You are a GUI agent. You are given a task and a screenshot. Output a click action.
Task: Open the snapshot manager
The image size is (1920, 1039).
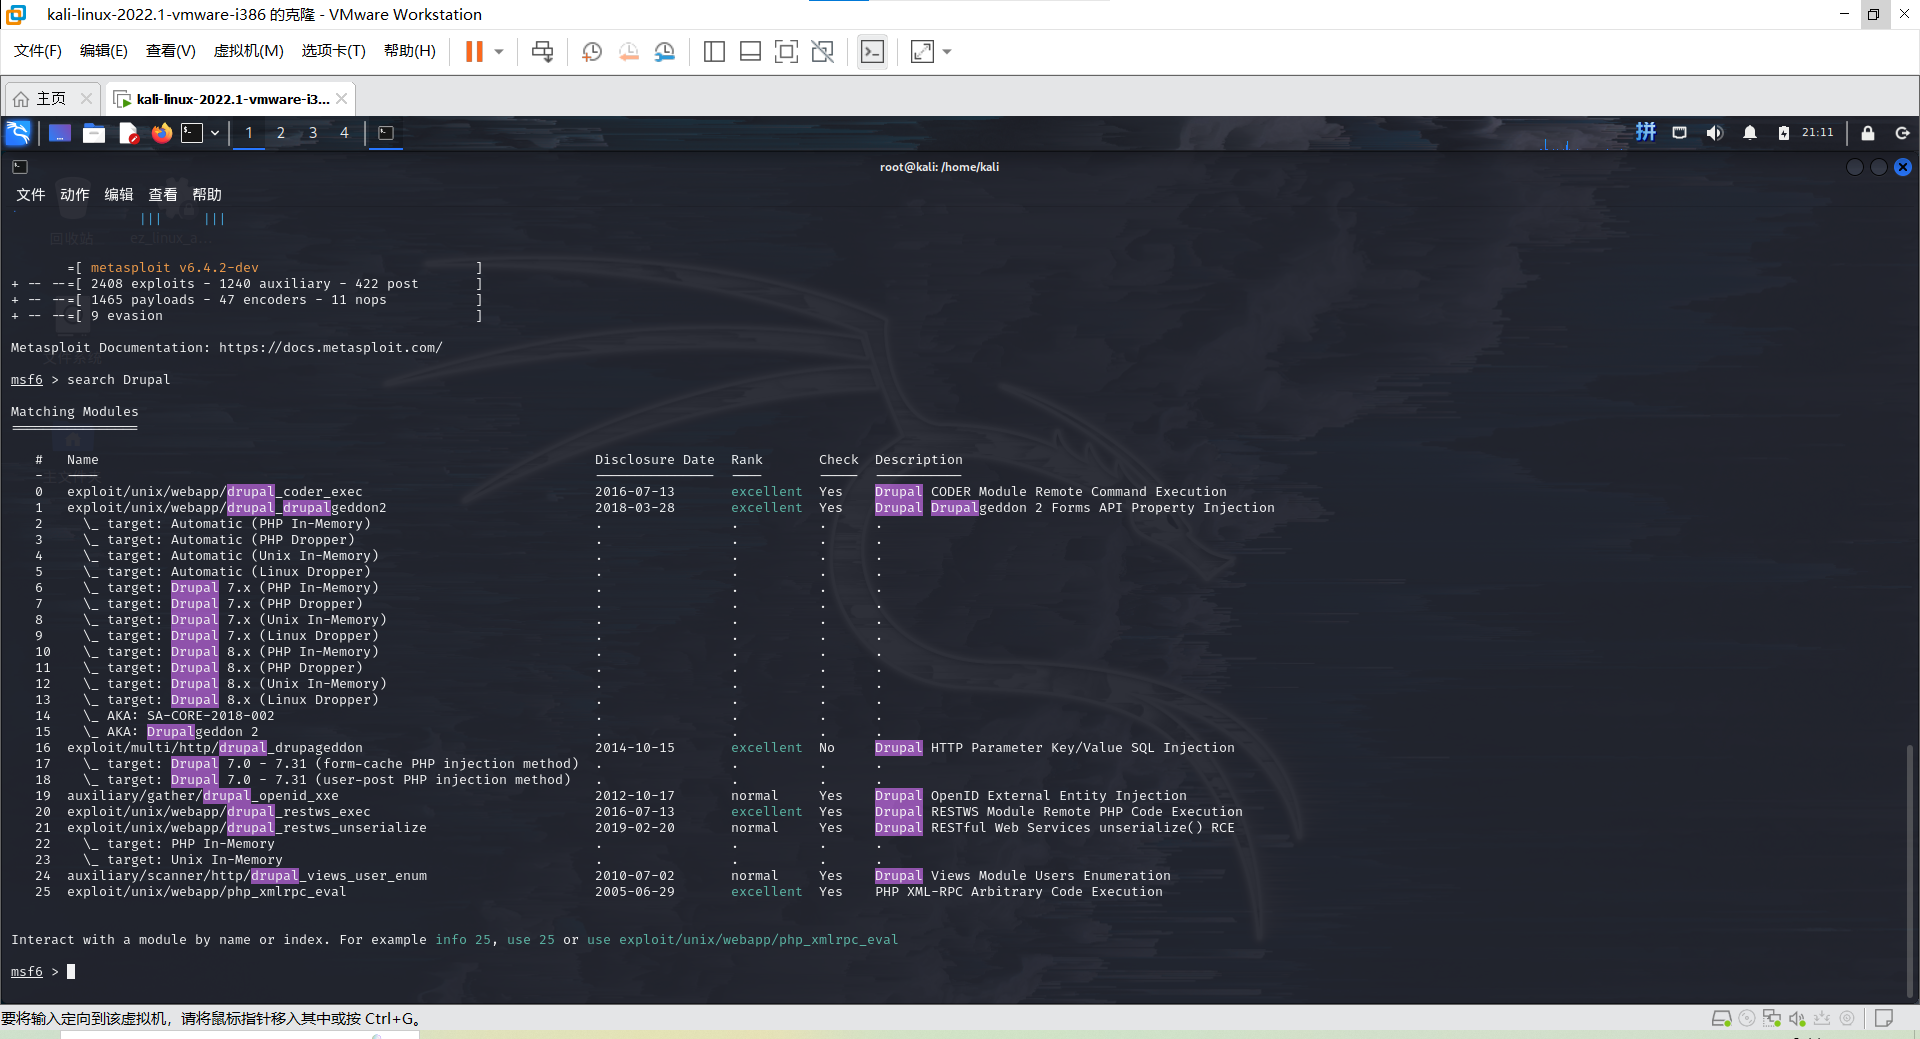665,51
